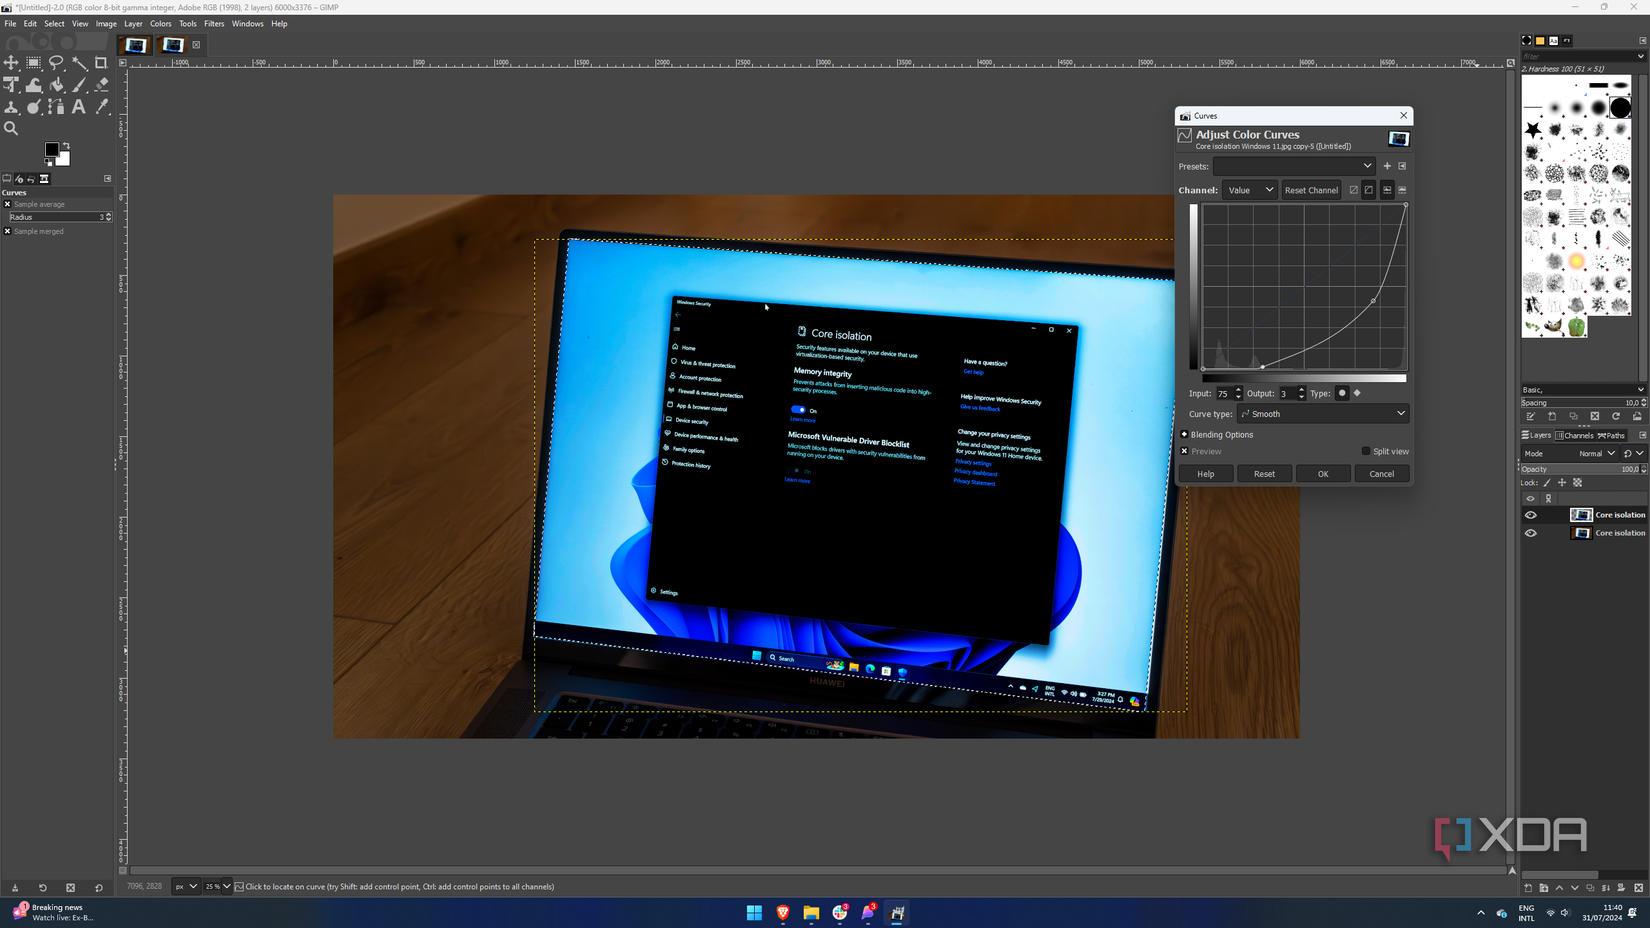Activate the Free Select lasso tool
1650x928 pixels.
[57, 63]
